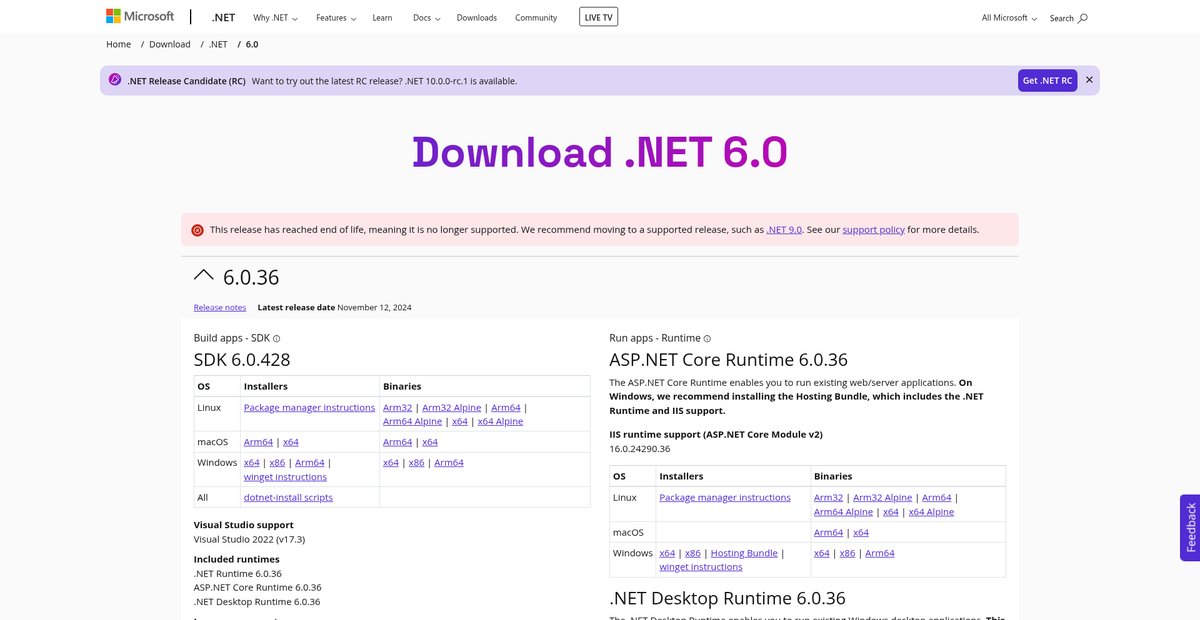This screenshot has width=1200, height=620.
Task: Click .NET Desktop Runtime 6.0.36 heading
Action: point(728,599)
